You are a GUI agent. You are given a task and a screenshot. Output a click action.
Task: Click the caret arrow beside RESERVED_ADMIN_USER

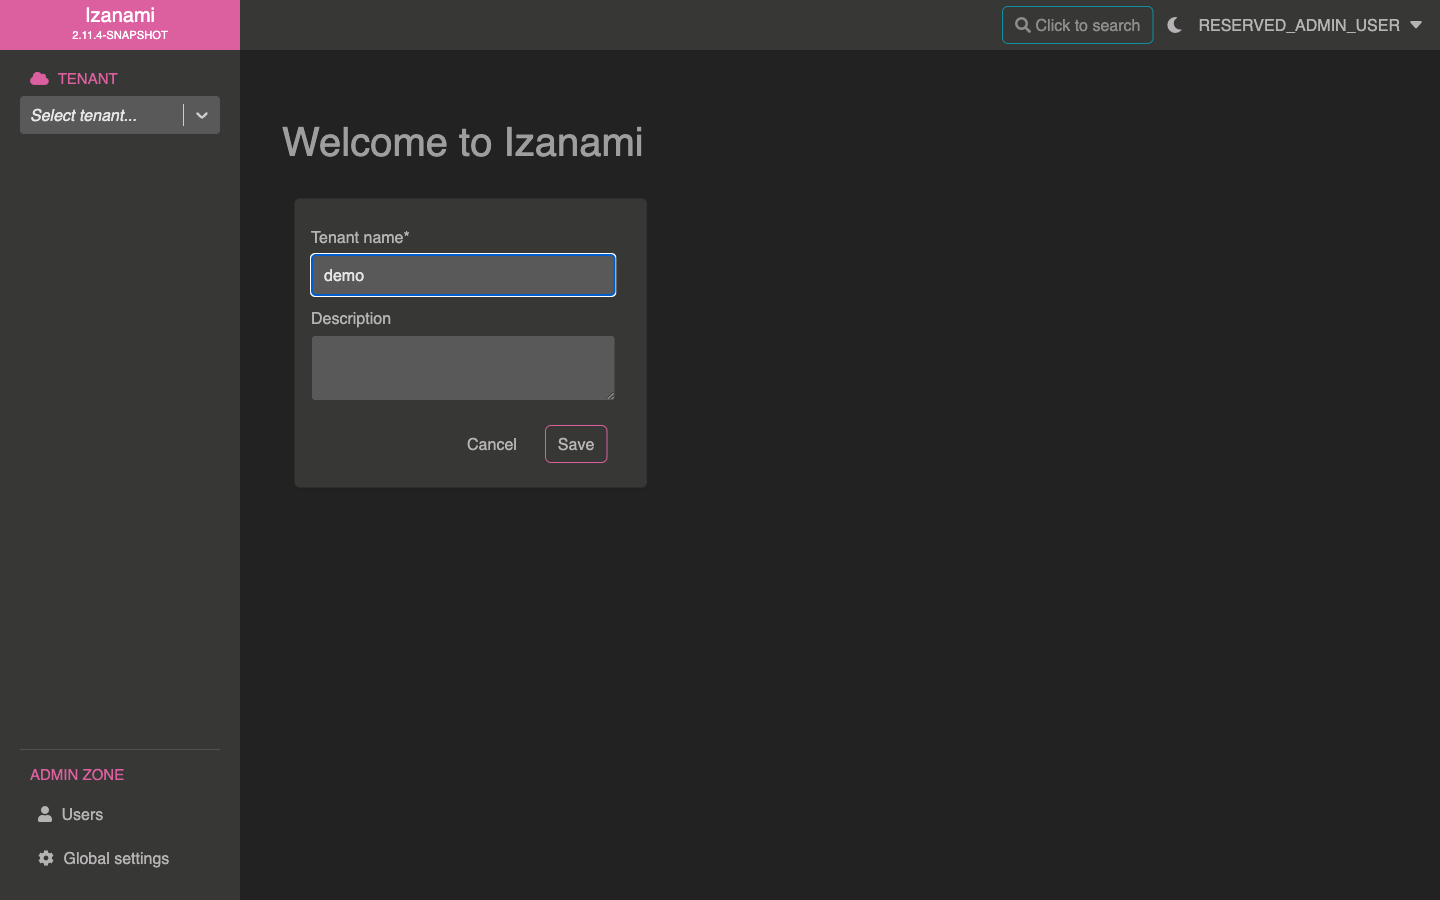1416,25
